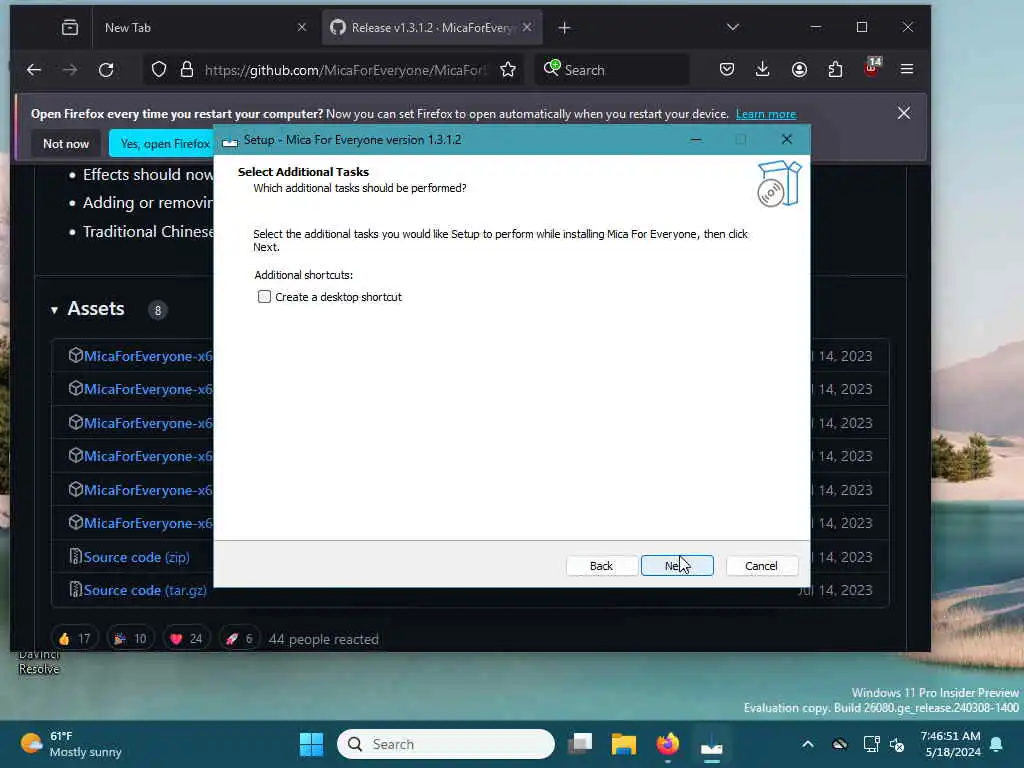Click the network display tray icon
Image resolution: width=1024 pixels, height=768 pixels.
[x=871, y=744]
